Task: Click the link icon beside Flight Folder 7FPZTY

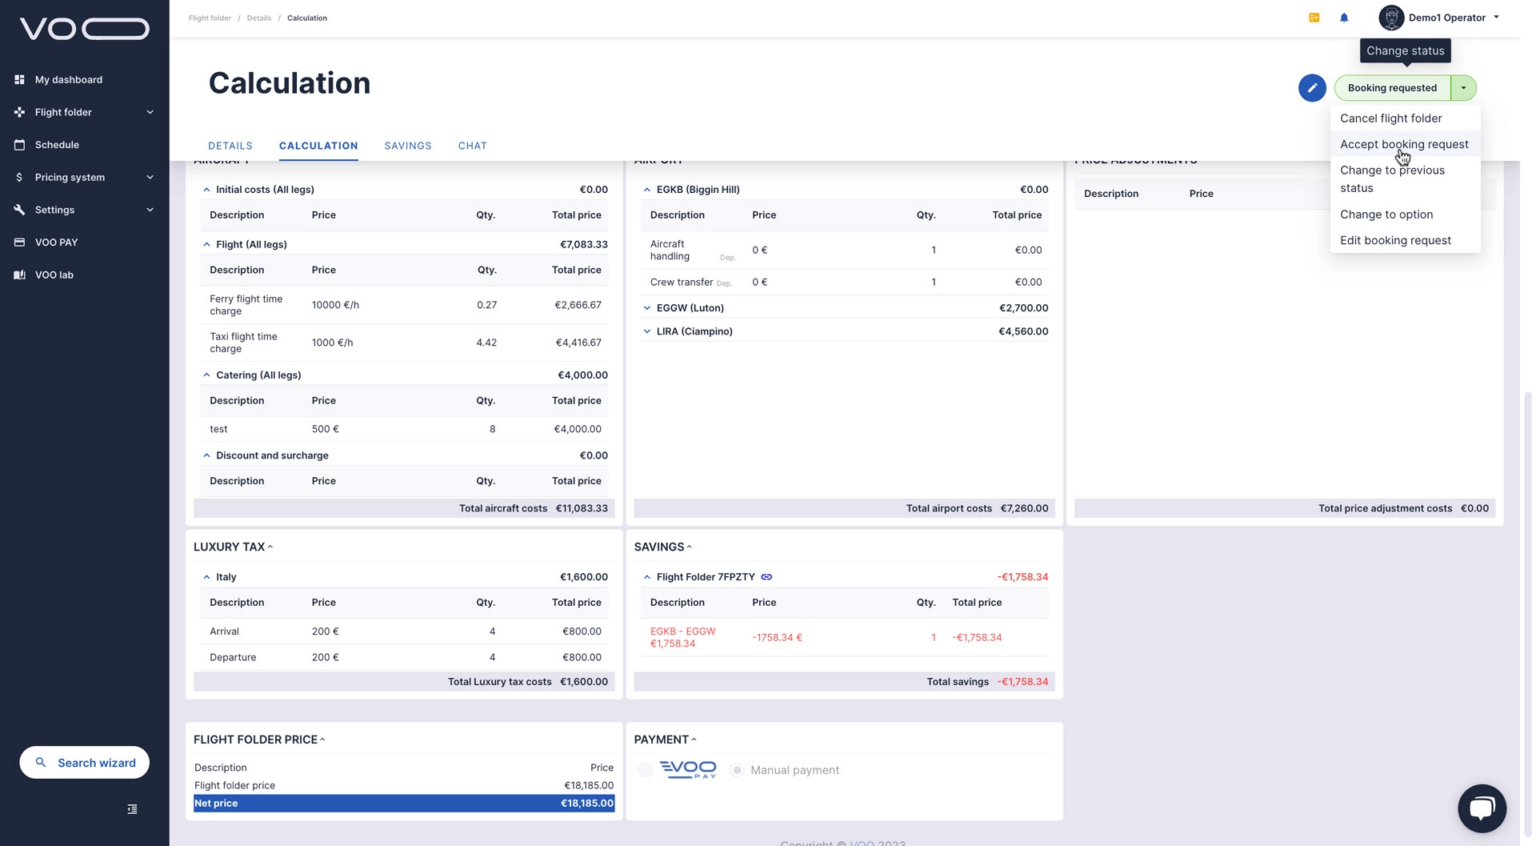Action: pyautogui.click(x=766, y=577)
